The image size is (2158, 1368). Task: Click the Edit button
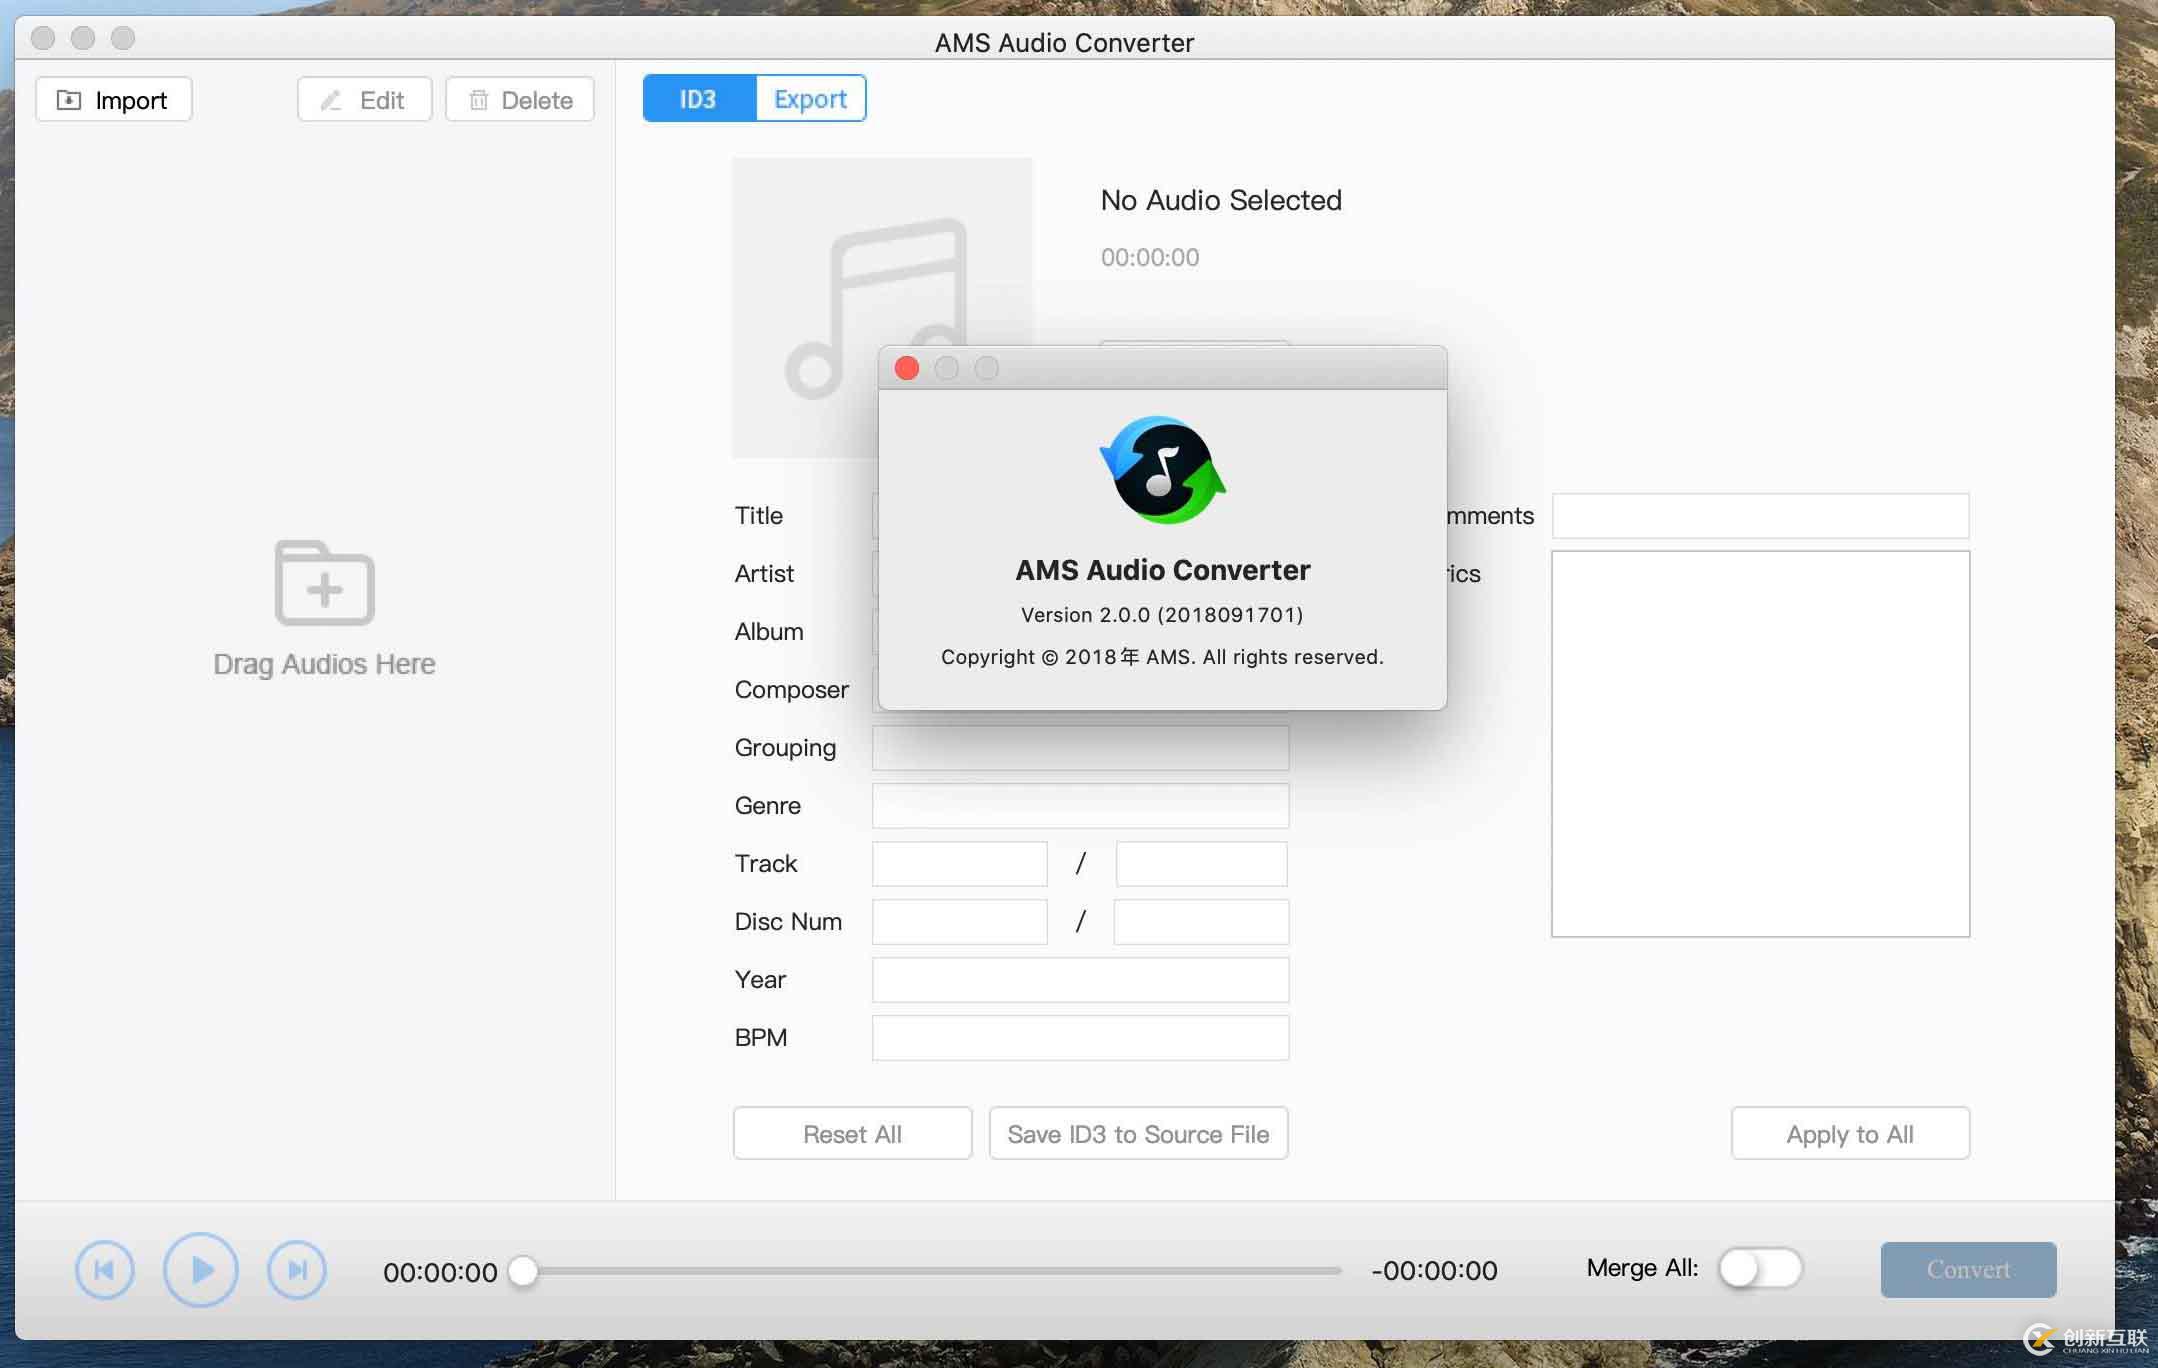point(364,100)
